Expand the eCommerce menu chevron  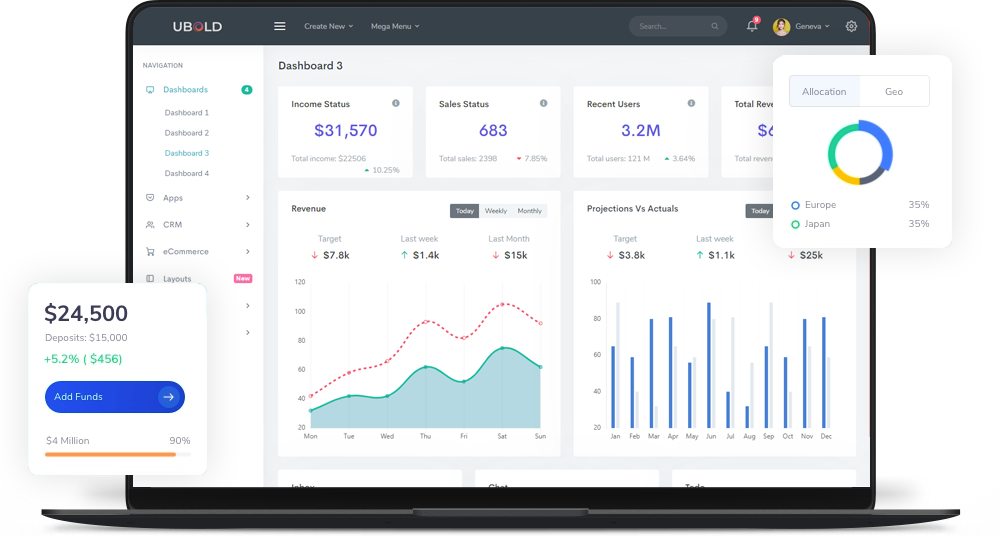[x=247, y=251]
